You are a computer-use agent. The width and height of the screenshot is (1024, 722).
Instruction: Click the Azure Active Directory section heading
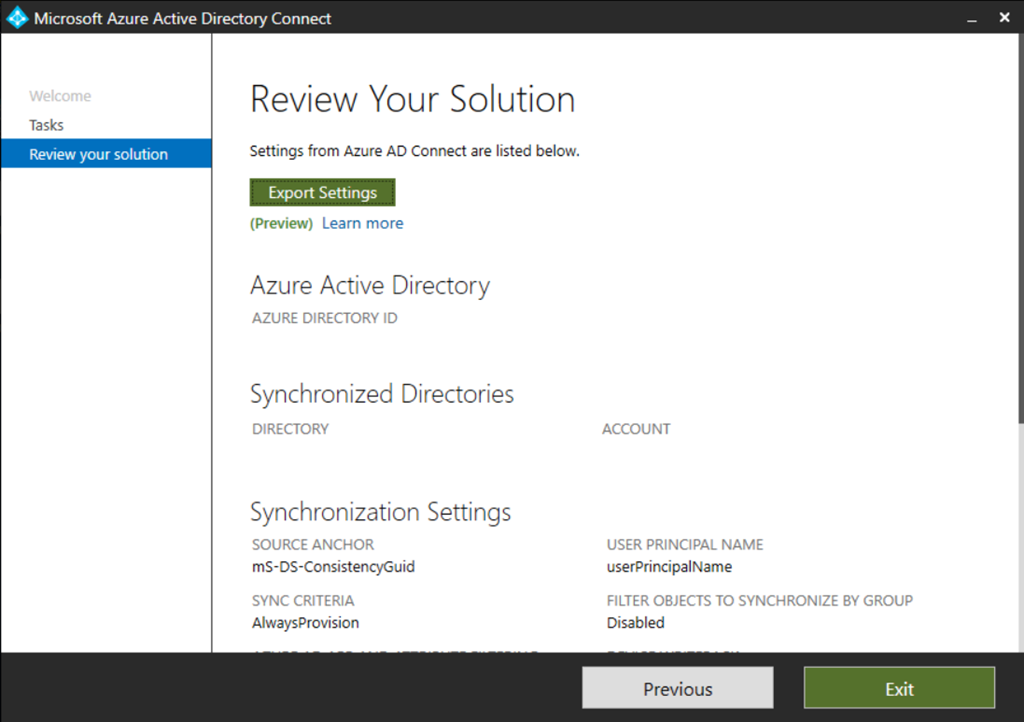369,285
